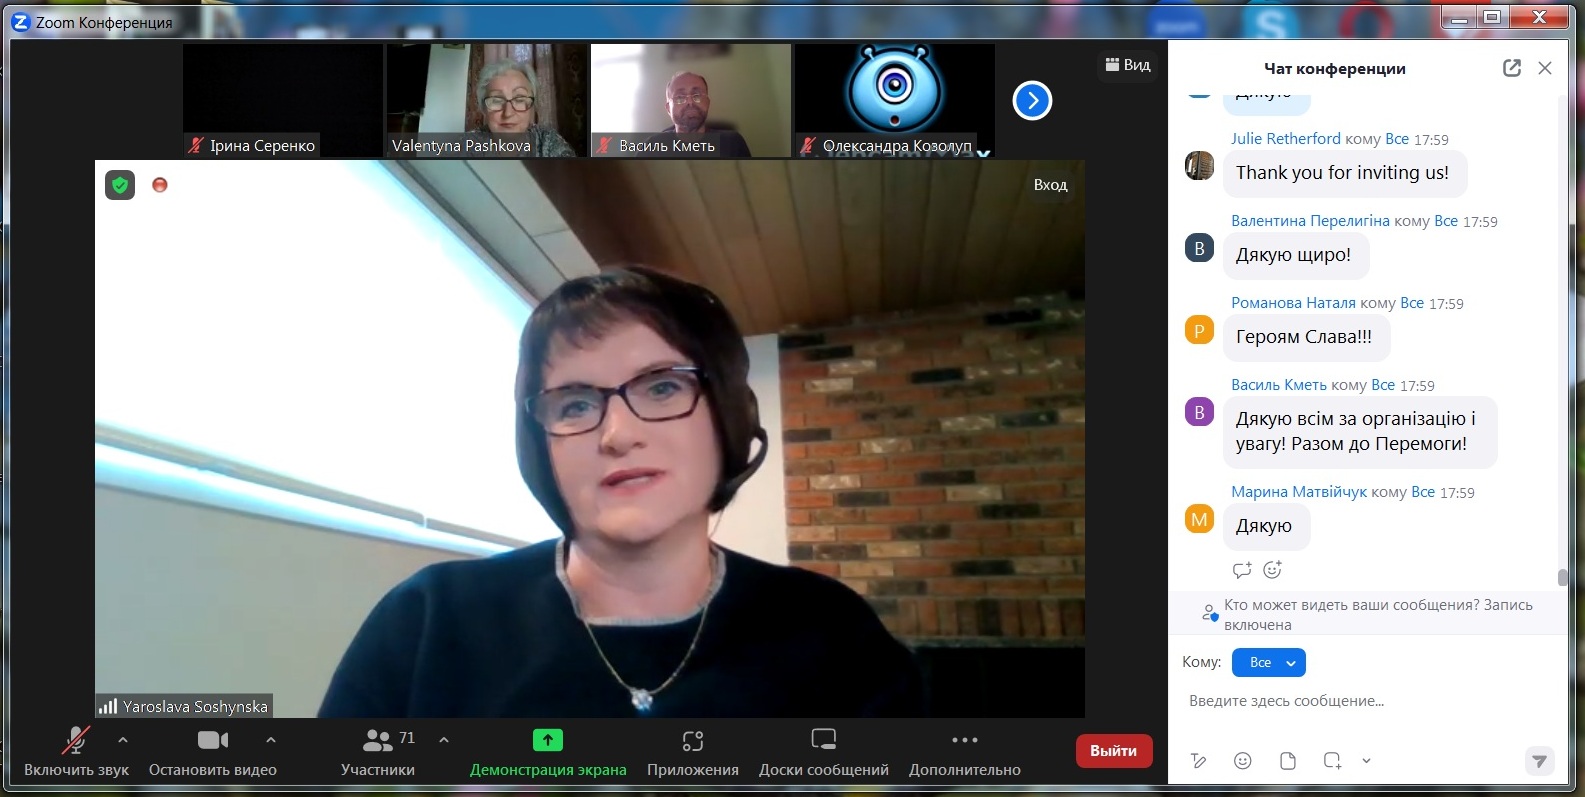Expand audio settings arrow next to microphone
This screenshot has width=1585, height=797.
point(123,740)
